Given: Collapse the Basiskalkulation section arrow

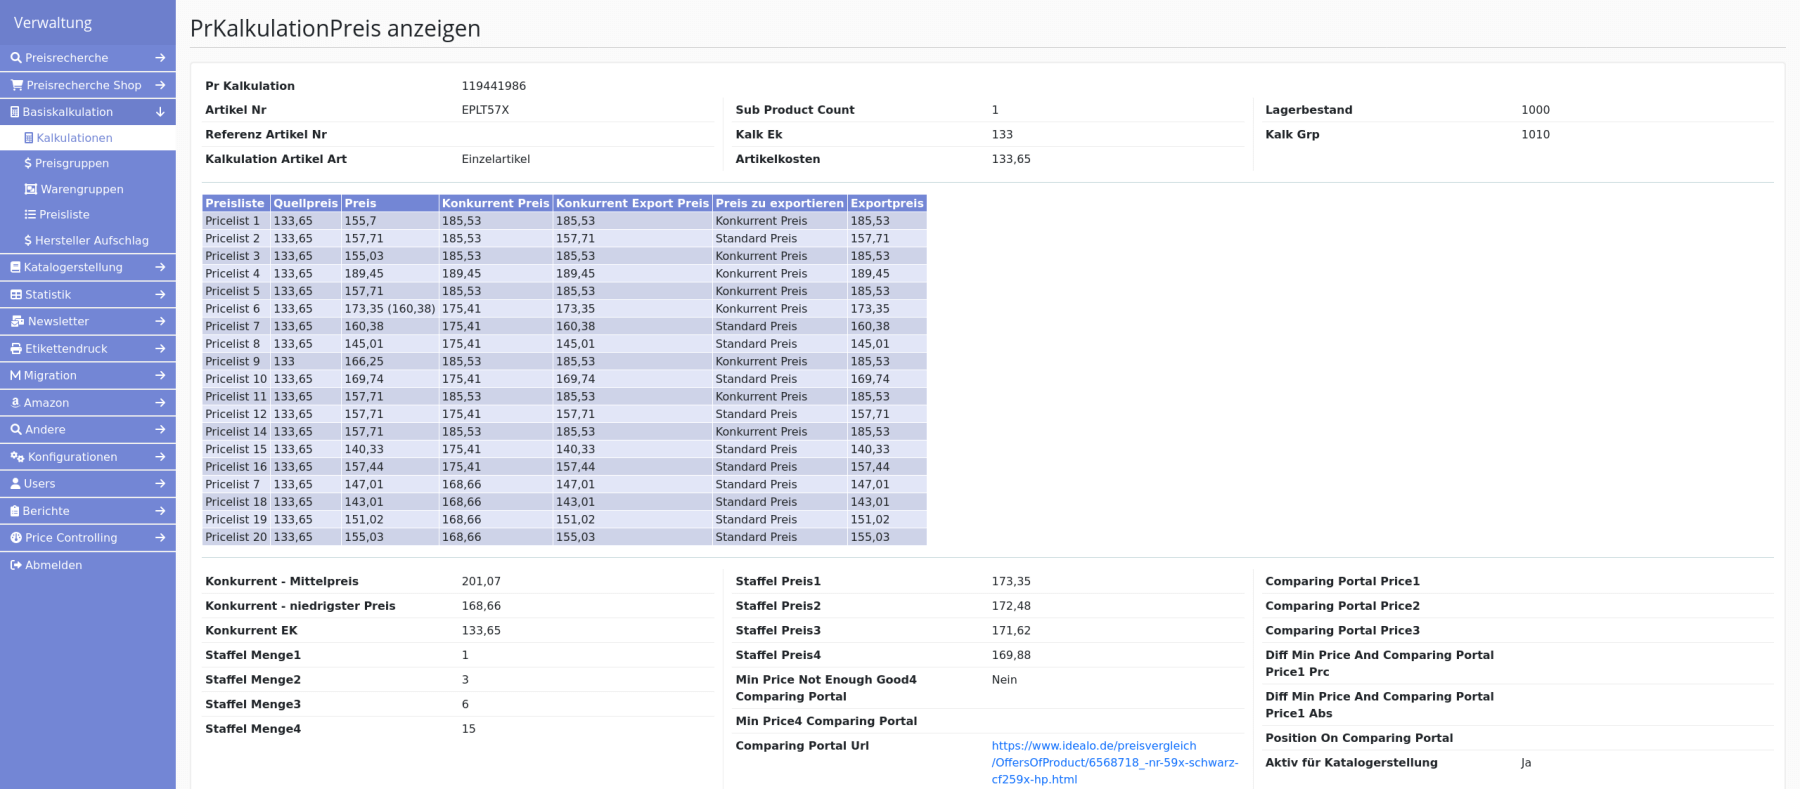Looking at the screenshot, I should pyautogui.click(x=160, y=112).
